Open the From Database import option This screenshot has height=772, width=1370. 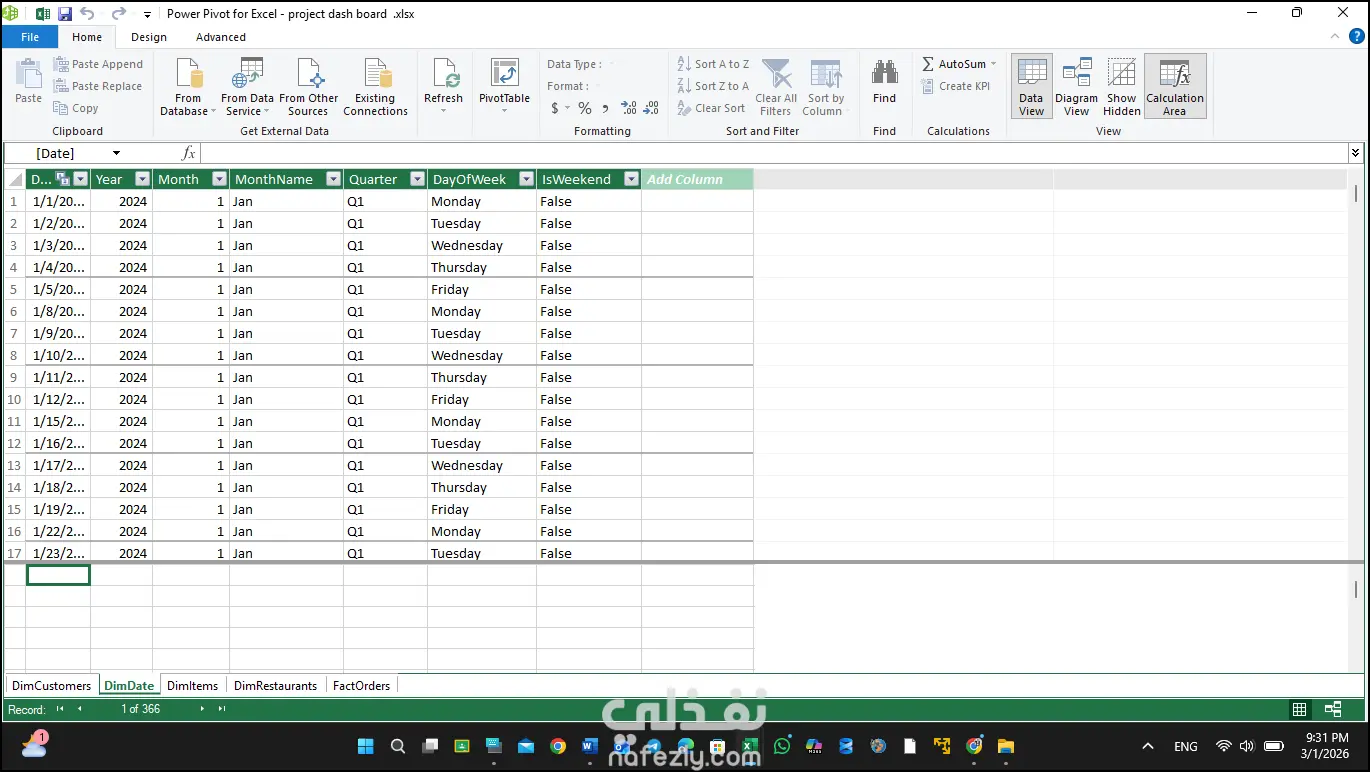click(188, 87)
